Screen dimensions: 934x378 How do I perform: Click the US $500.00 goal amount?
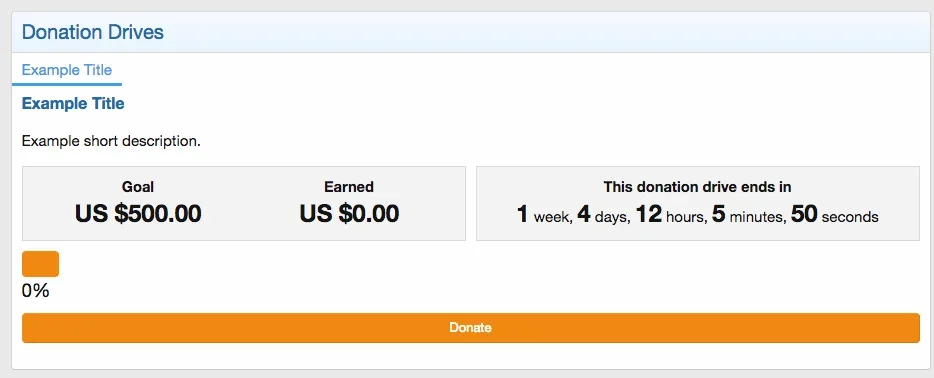138,214
